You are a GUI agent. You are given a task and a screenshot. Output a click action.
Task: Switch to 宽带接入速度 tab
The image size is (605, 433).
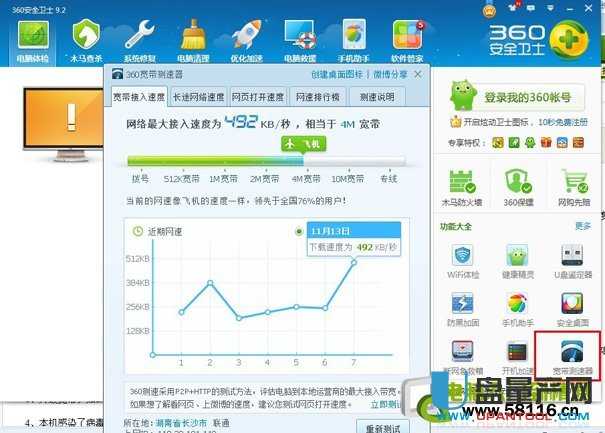139,97
